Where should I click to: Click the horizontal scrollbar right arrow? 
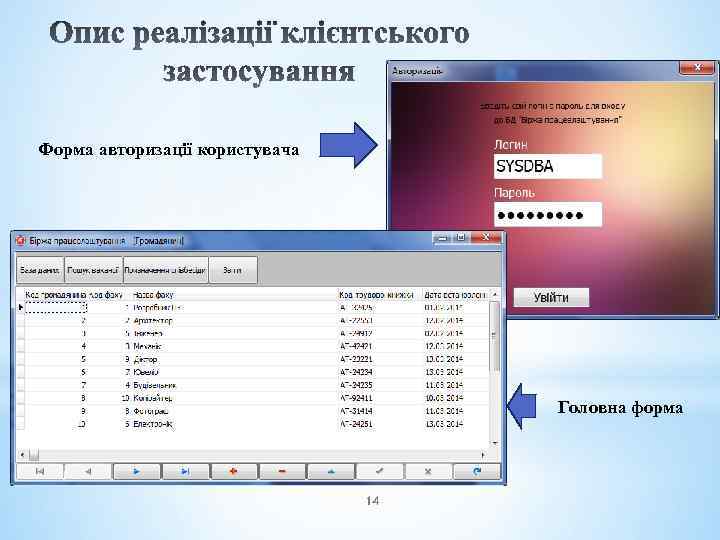click(x=483, y=455)
